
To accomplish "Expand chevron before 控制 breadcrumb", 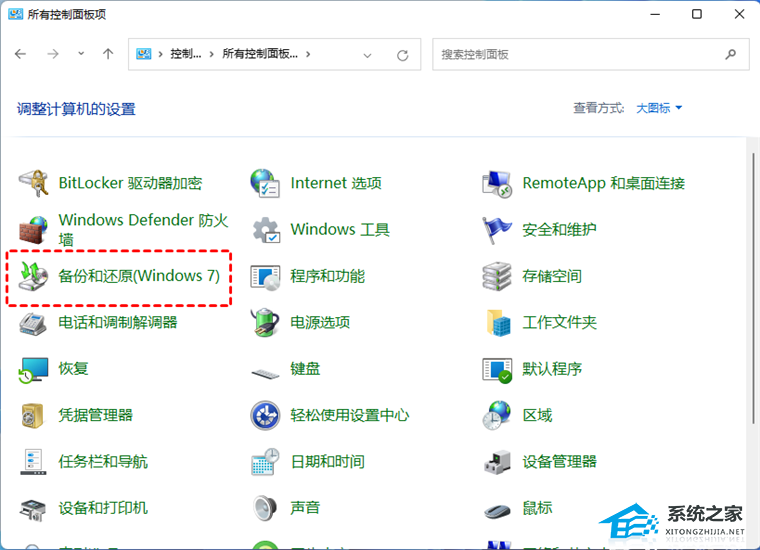I will click(160, 54).
